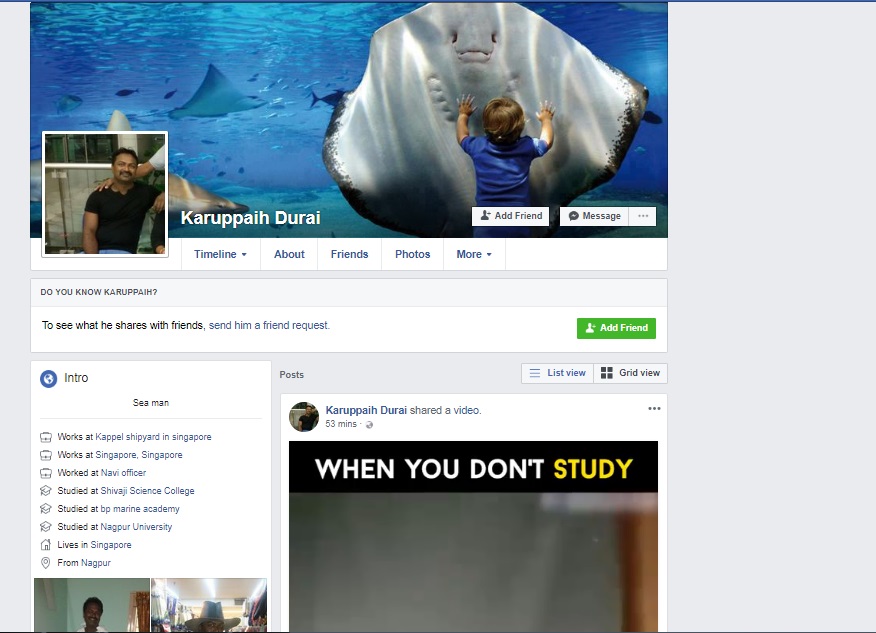Expand the More dropdown tab
Viewport: 876px width, 633px height.
pos(474,254)
